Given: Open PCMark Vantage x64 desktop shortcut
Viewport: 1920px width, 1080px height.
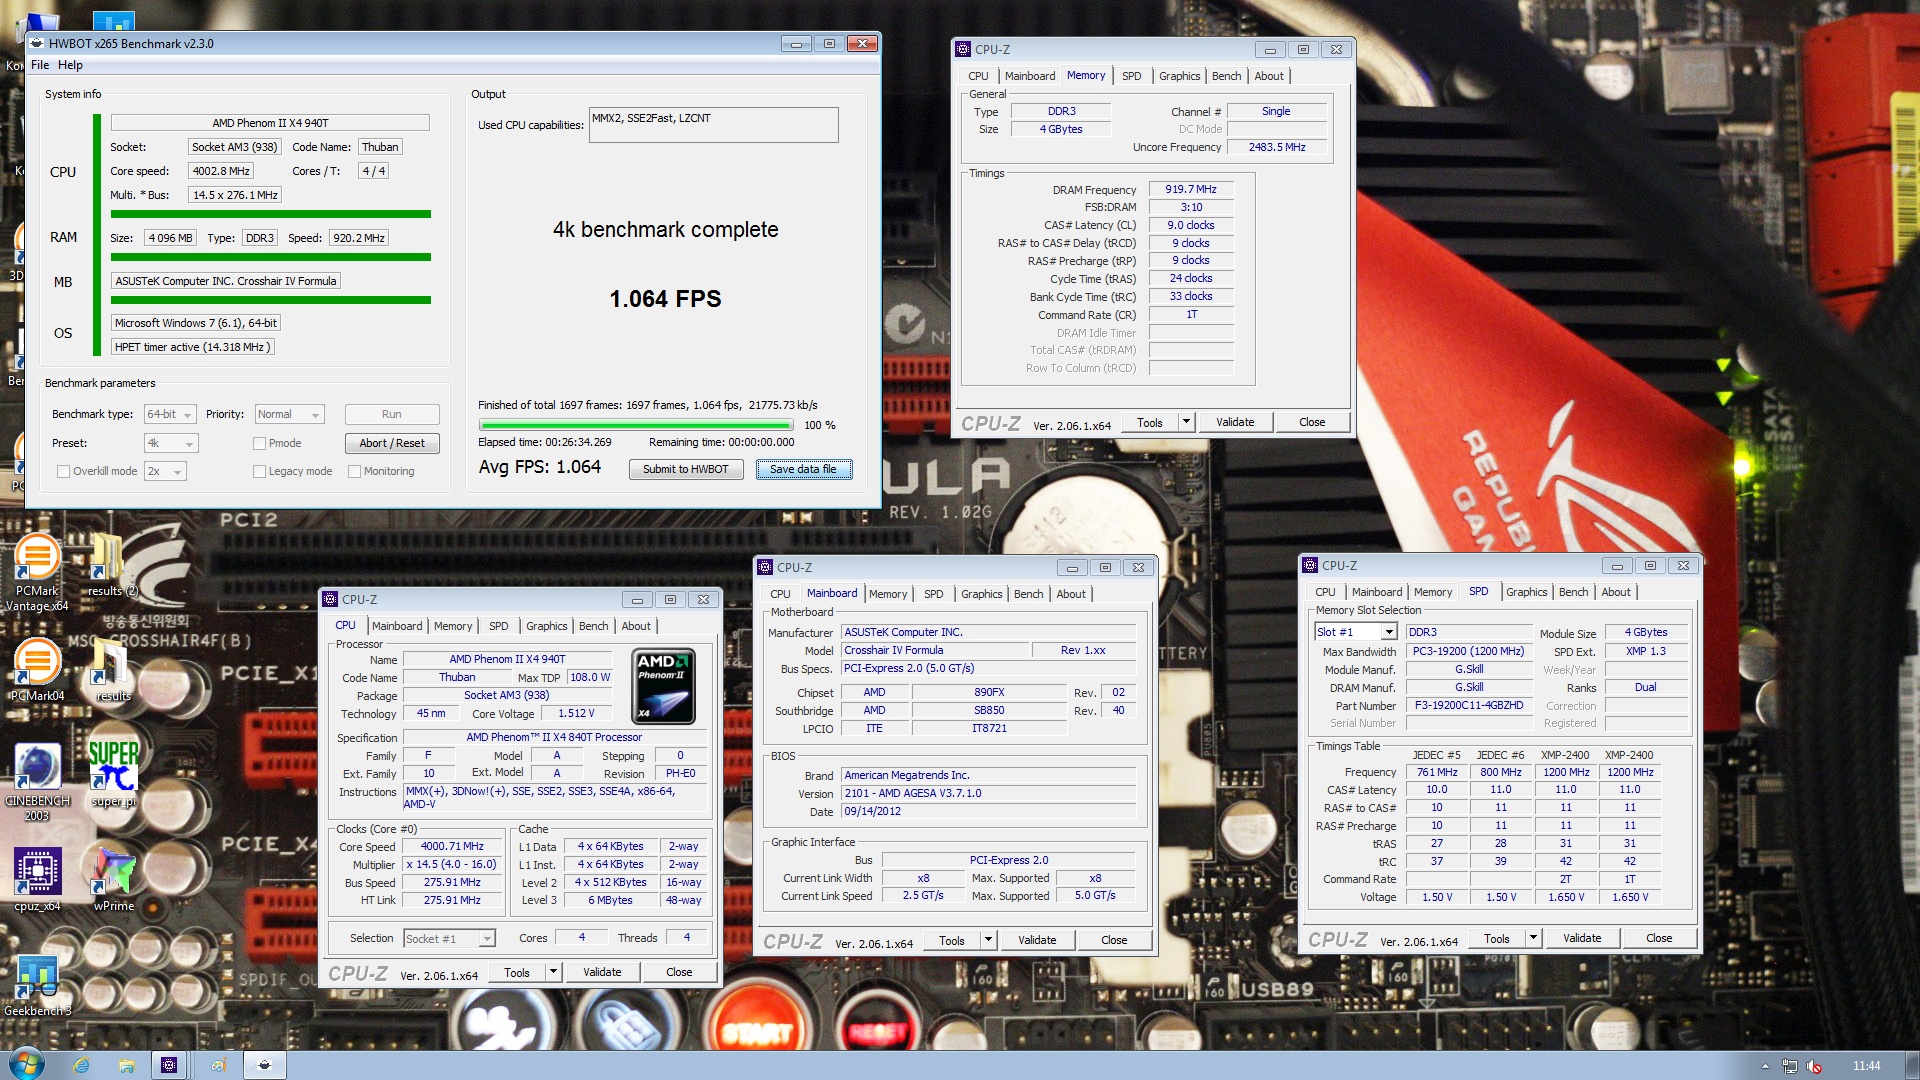Looking at the screenshot, I should coord(37,572).
